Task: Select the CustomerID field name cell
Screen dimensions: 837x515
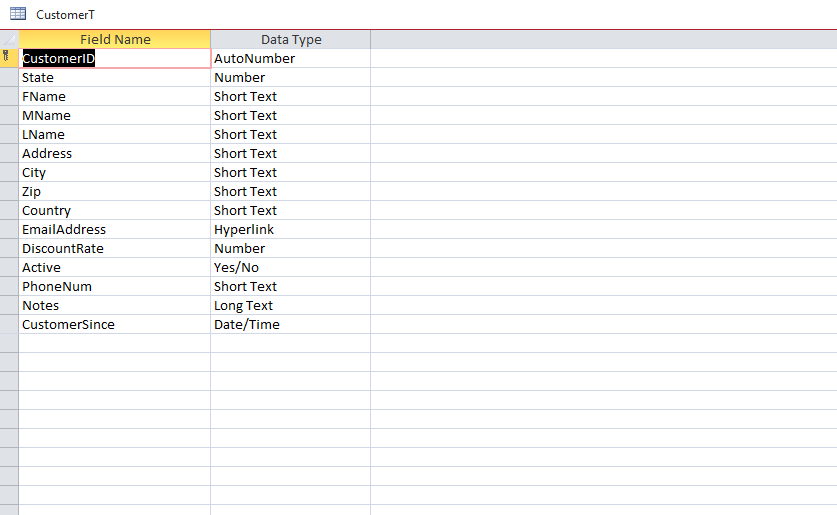Action: (115, 58)
